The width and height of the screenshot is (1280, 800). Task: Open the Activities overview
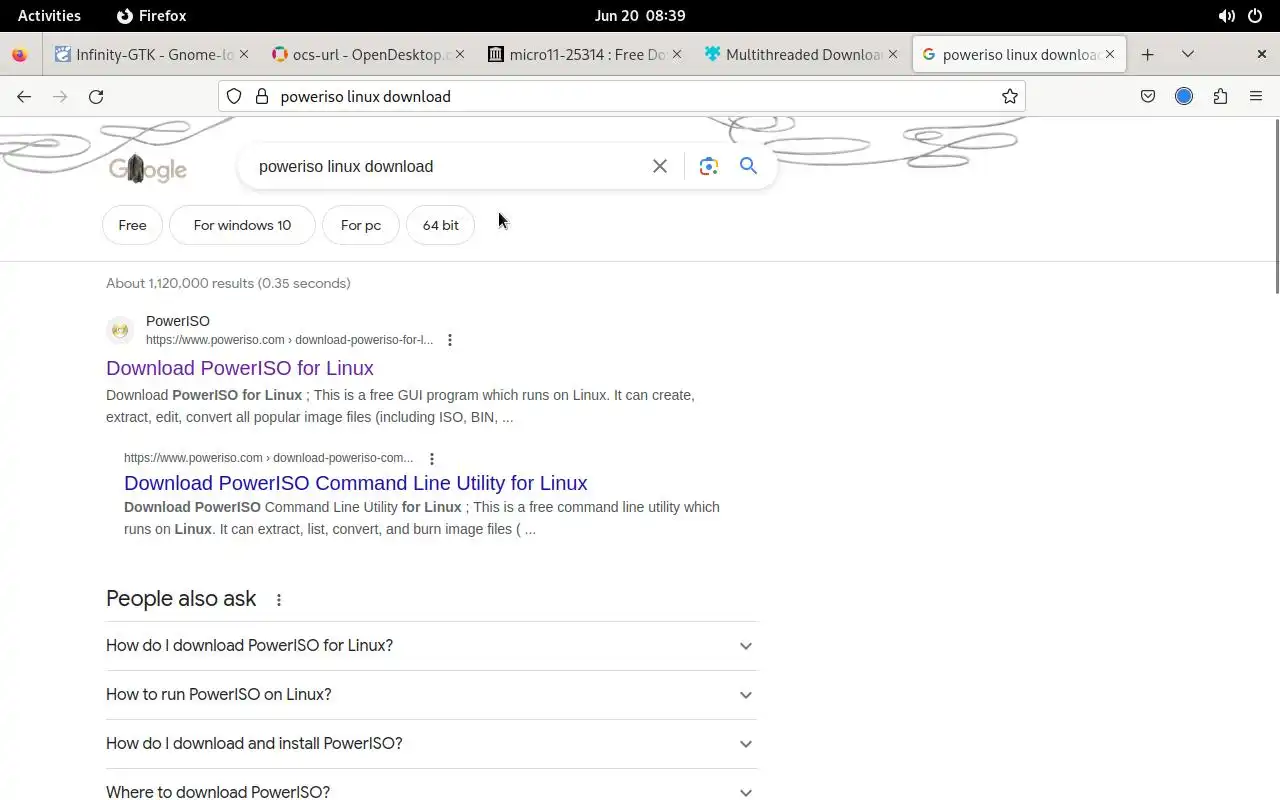click(x=49, y=16)
